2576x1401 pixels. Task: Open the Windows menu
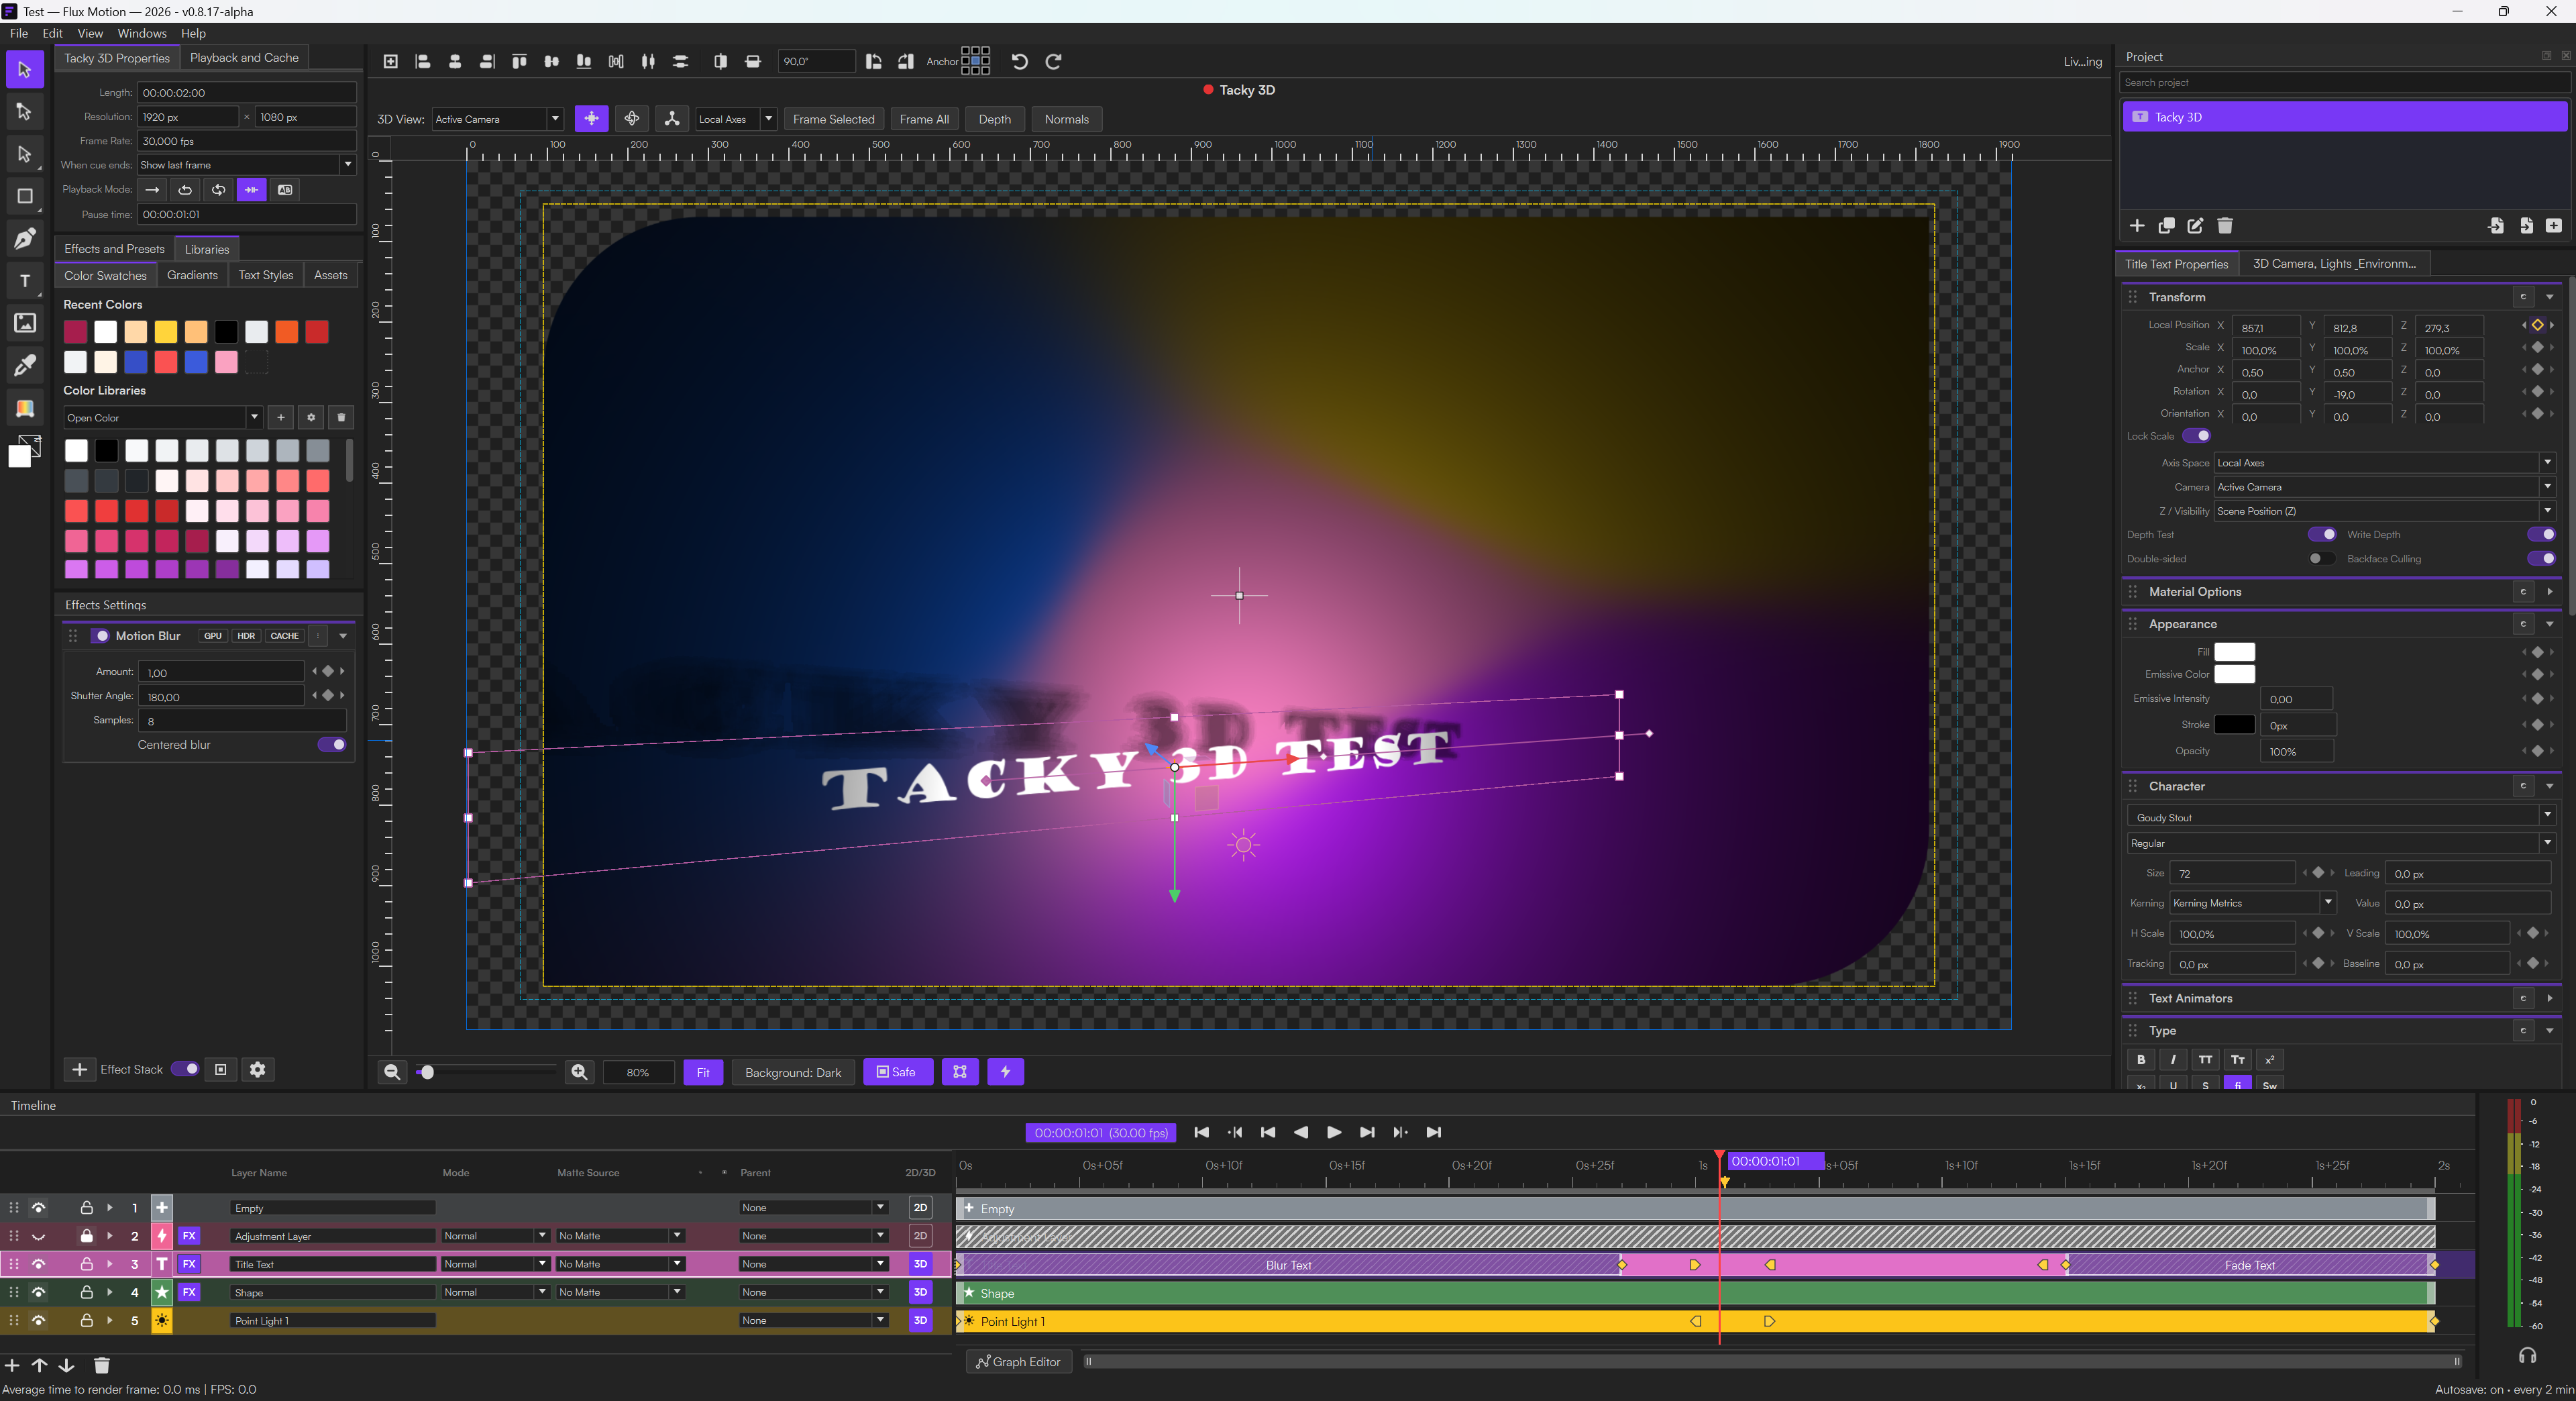[x=142, y=33]
